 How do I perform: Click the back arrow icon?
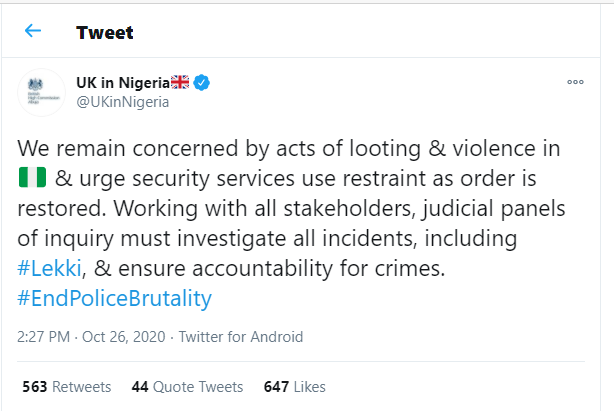[33, 31]
